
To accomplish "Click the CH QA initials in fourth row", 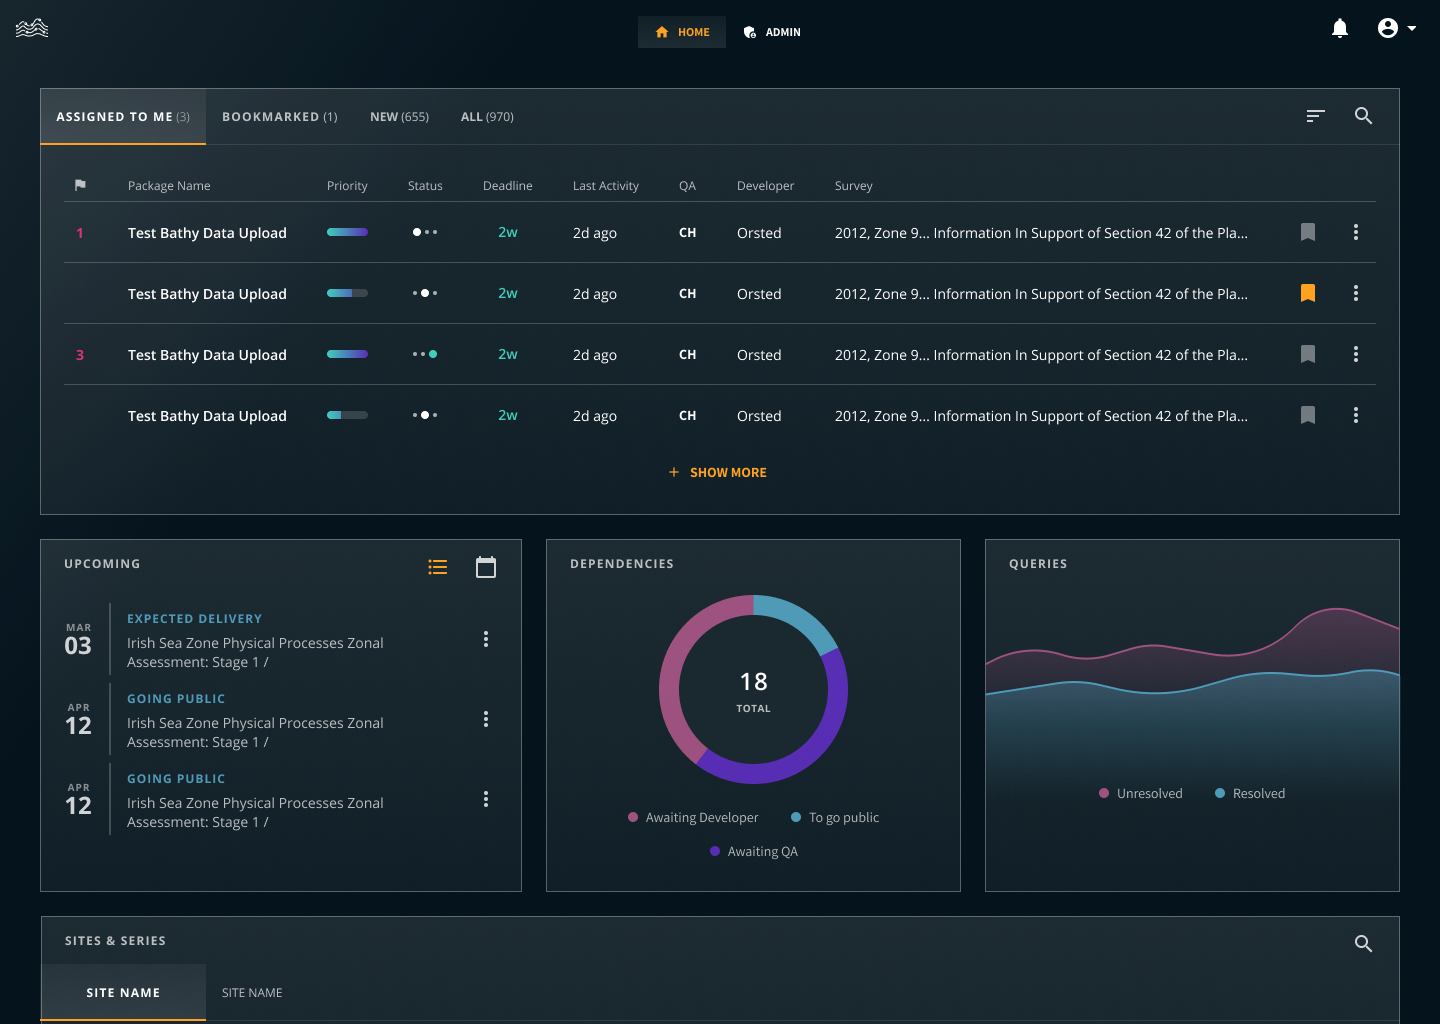I will (x=687, y=416).
